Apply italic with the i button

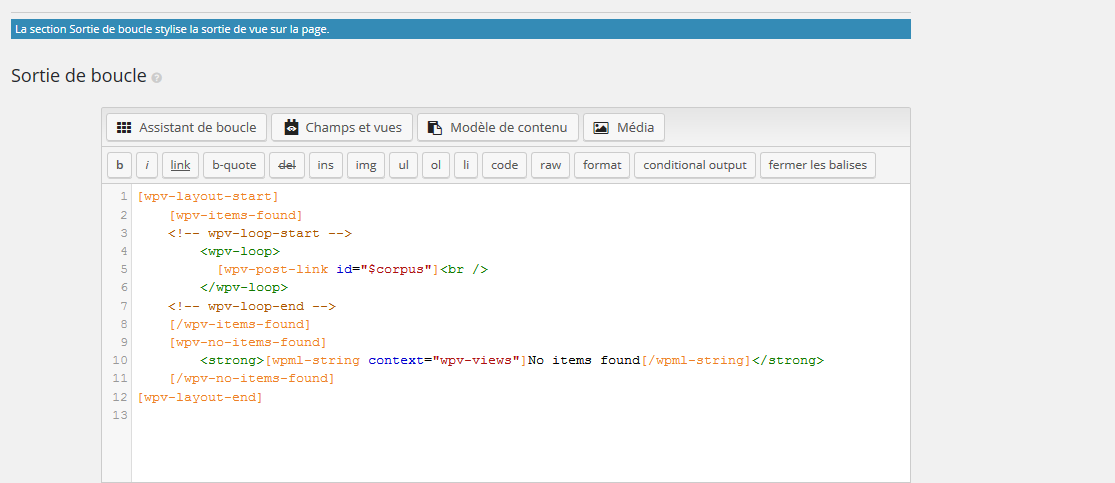coord(146,165)
